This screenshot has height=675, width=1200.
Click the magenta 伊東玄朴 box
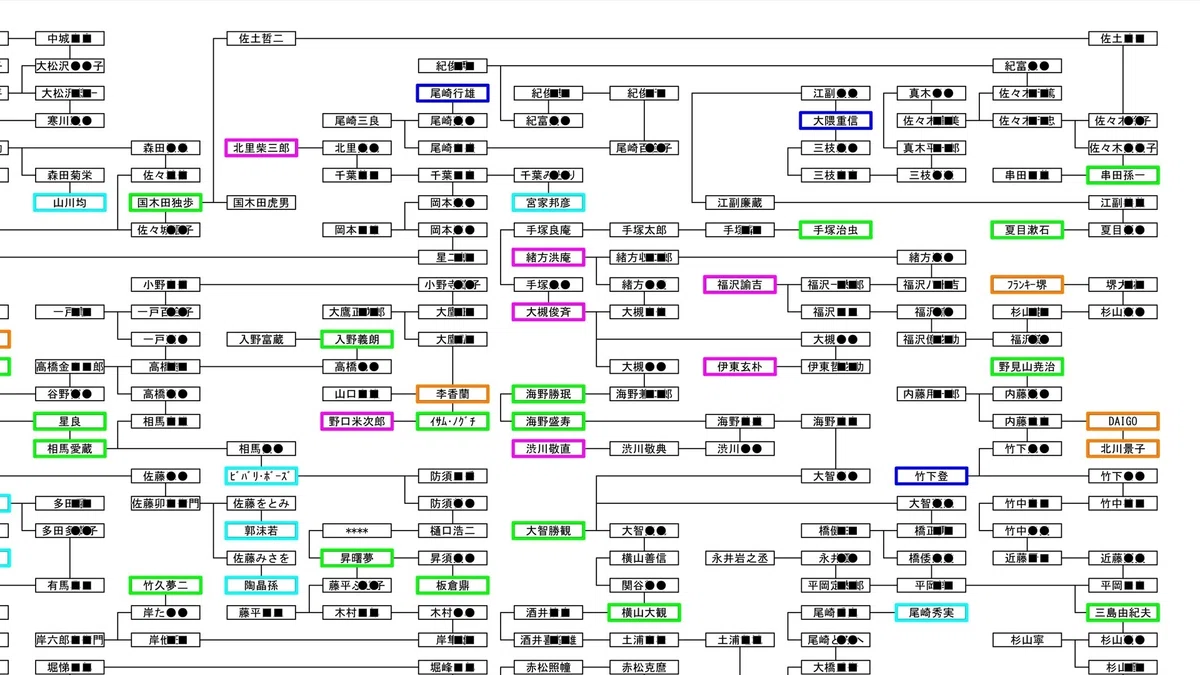click(x=740, y=366)
